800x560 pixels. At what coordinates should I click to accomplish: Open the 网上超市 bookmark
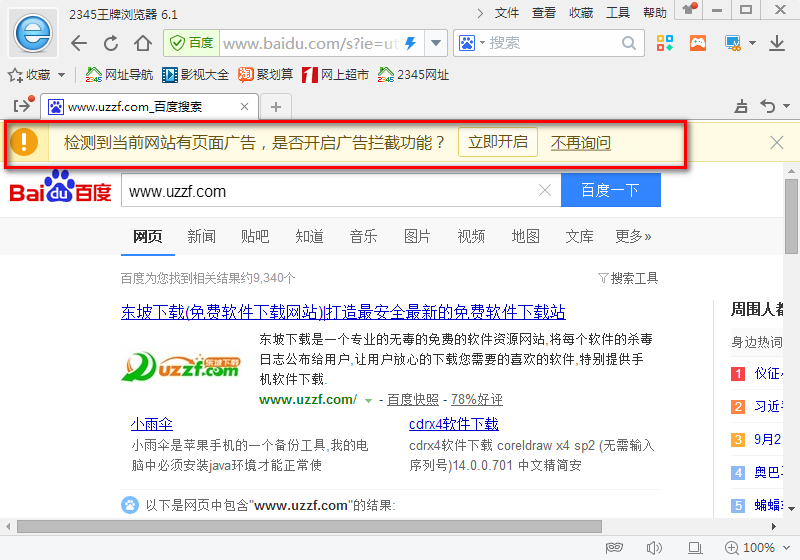335,75
